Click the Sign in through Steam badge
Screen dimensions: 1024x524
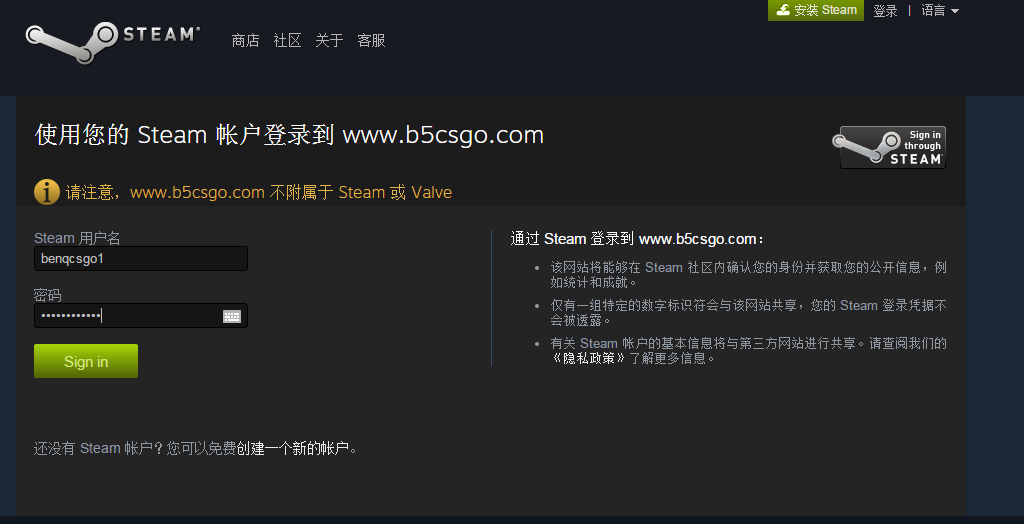(x=892, y=147)
